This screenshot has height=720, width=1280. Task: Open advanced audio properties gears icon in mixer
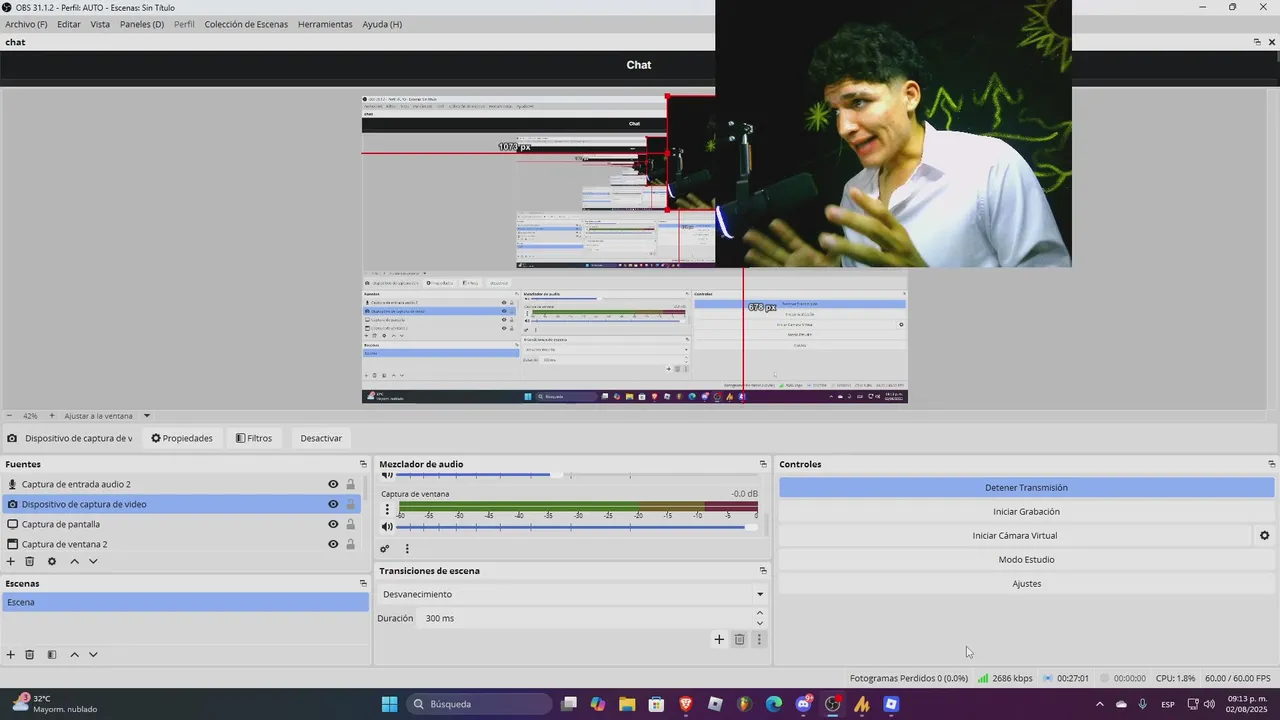tap(384, 549)
